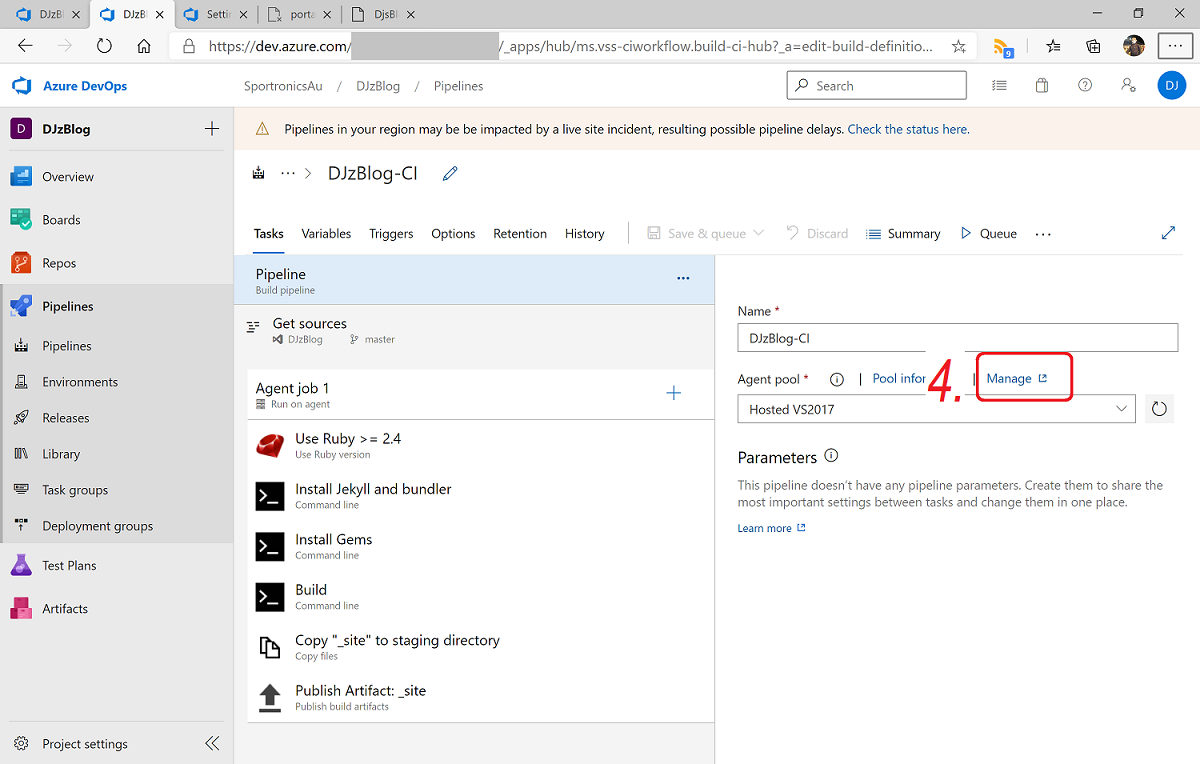Show Agent pool info tooltip icon
Viewport: 1200px width, 764px height.
click(837, 379)
